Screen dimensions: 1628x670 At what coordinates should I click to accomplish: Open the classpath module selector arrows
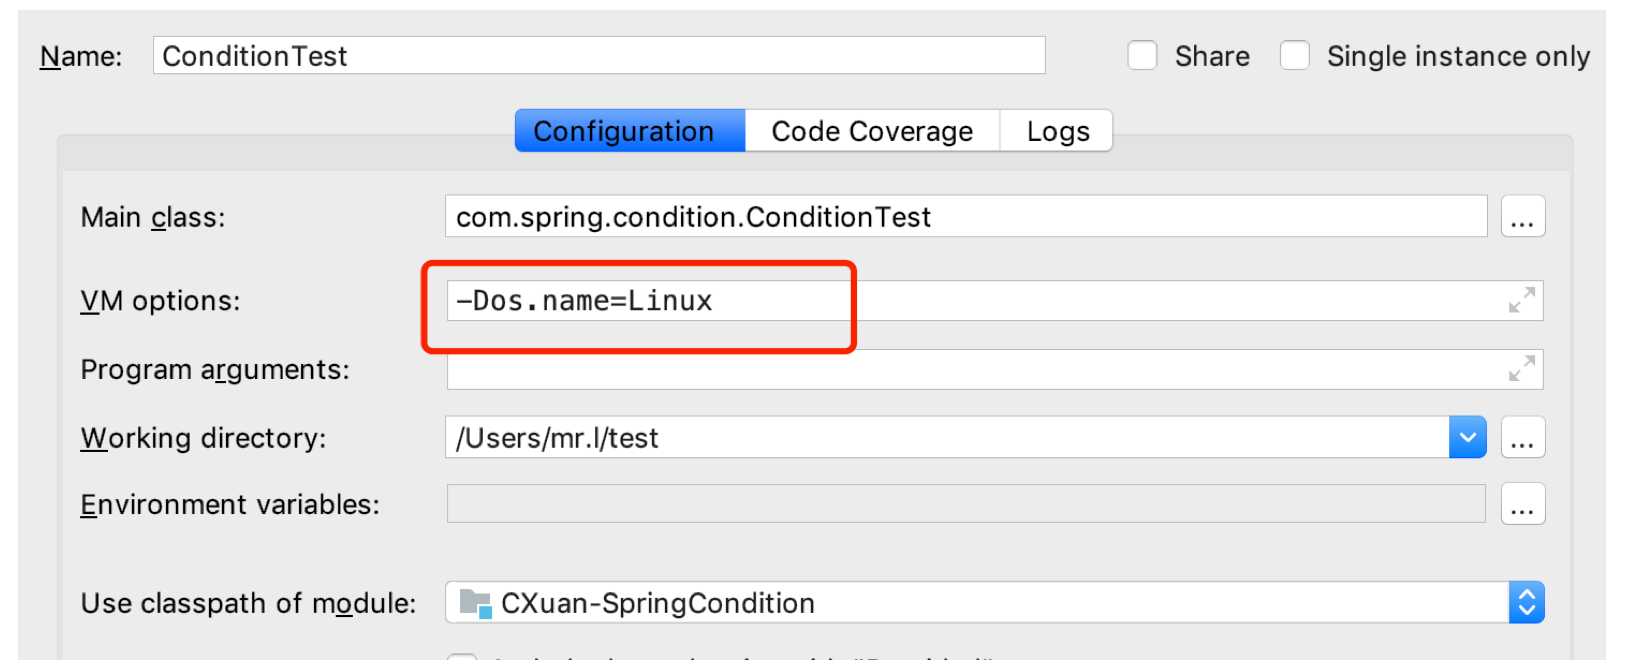[1526, 603]
